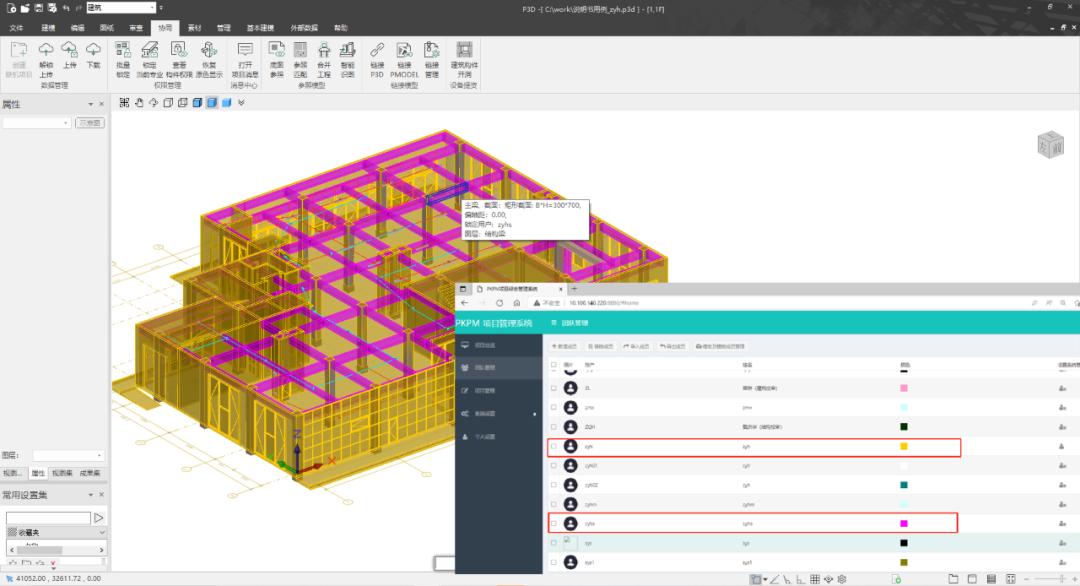
Task: Click the 常用设置集 search input field
Action: click(47, 518)
